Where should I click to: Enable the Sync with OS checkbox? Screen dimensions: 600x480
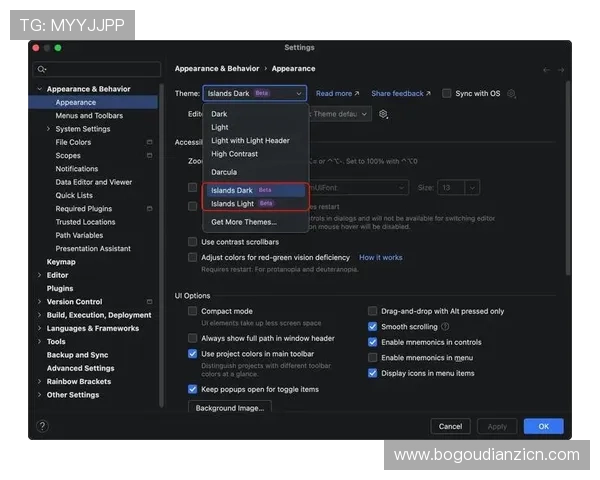pos(447,94)
